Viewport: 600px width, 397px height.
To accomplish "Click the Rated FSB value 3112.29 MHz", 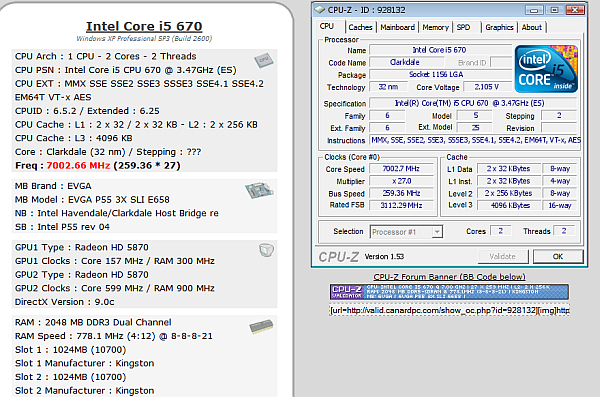I will 401,205.
